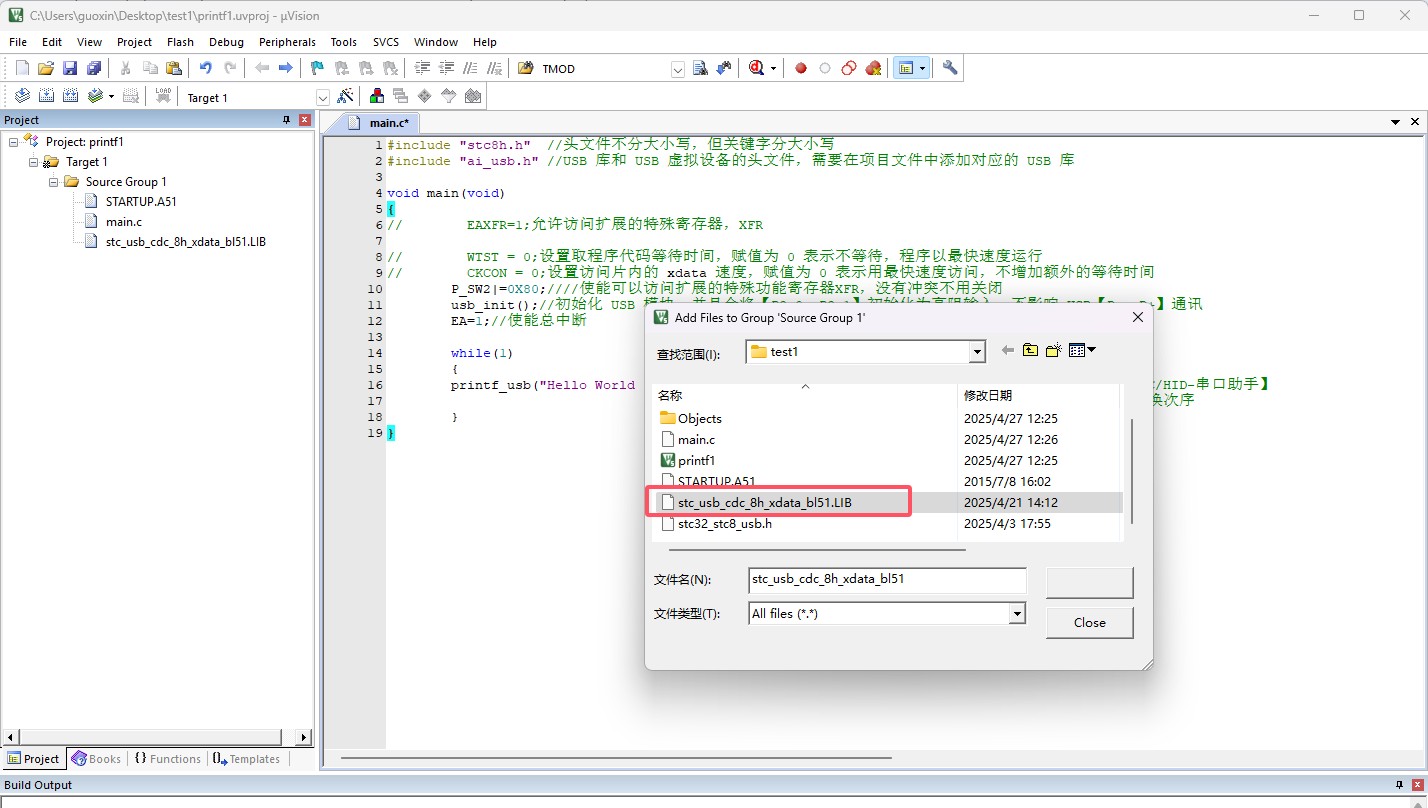Open the Target 1 selector dropdown

click(323, 97)
